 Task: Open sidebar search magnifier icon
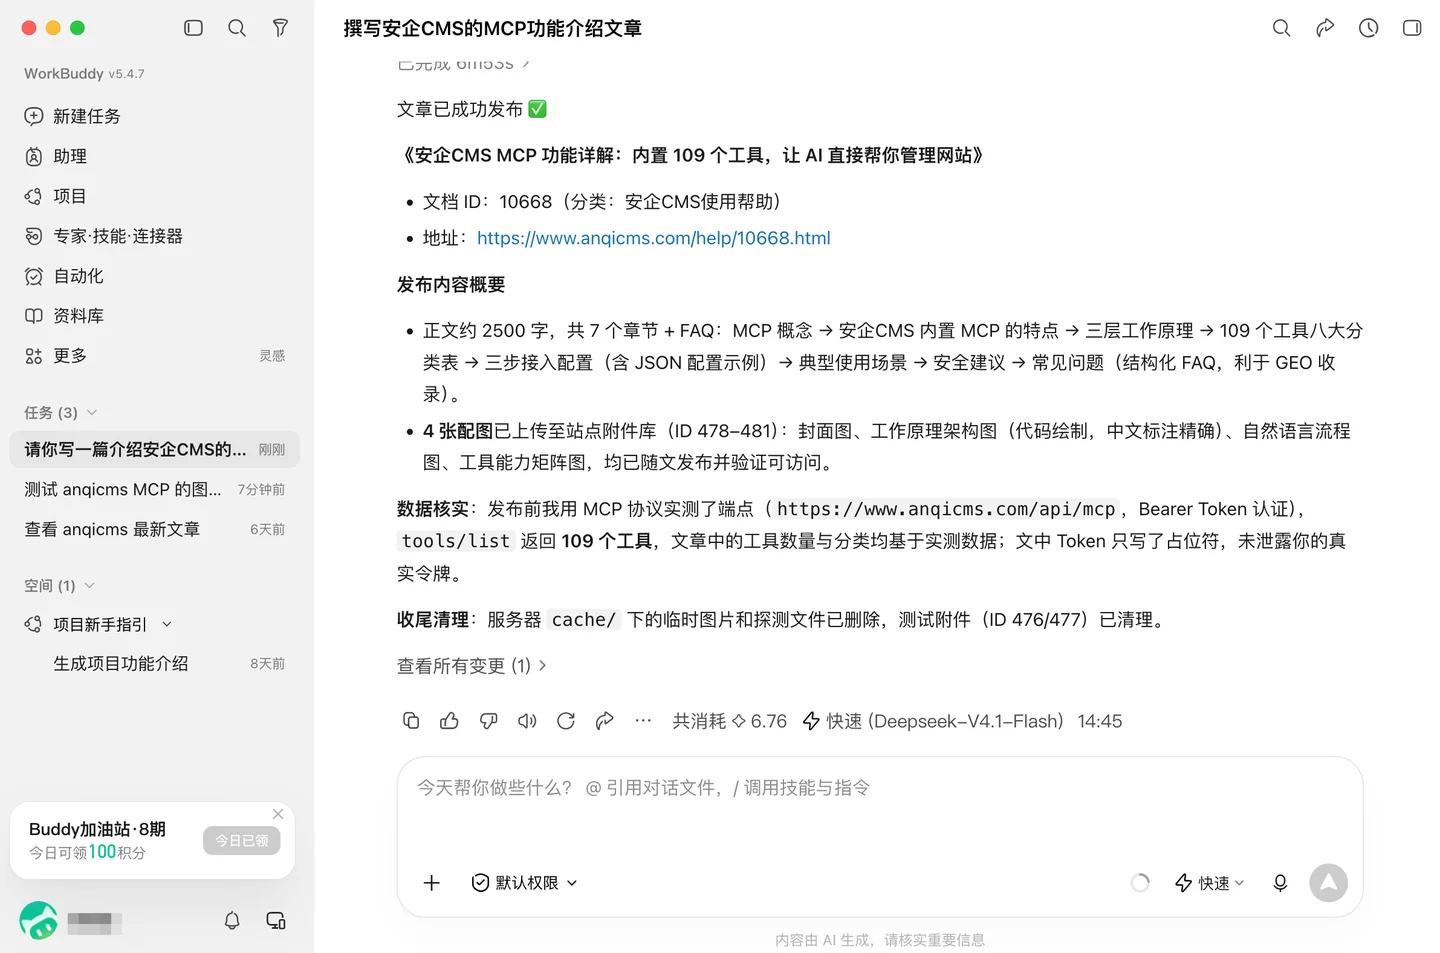point(237,28)
